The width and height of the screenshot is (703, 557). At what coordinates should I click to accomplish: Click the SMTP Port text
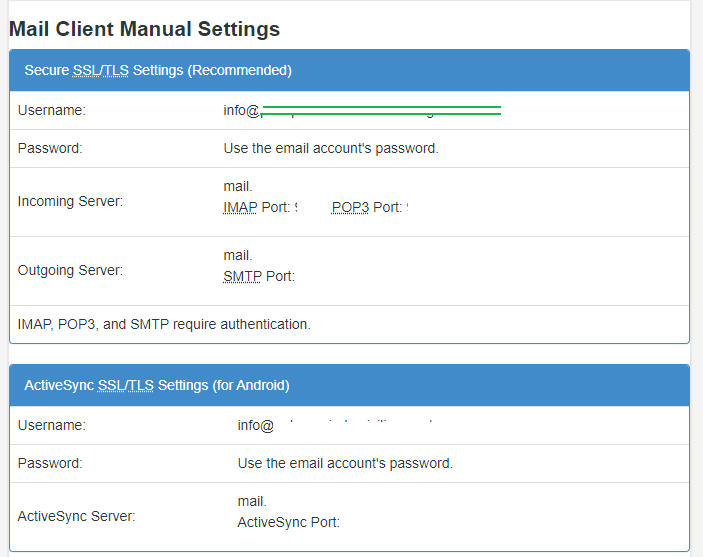click(x=259, y=277)
